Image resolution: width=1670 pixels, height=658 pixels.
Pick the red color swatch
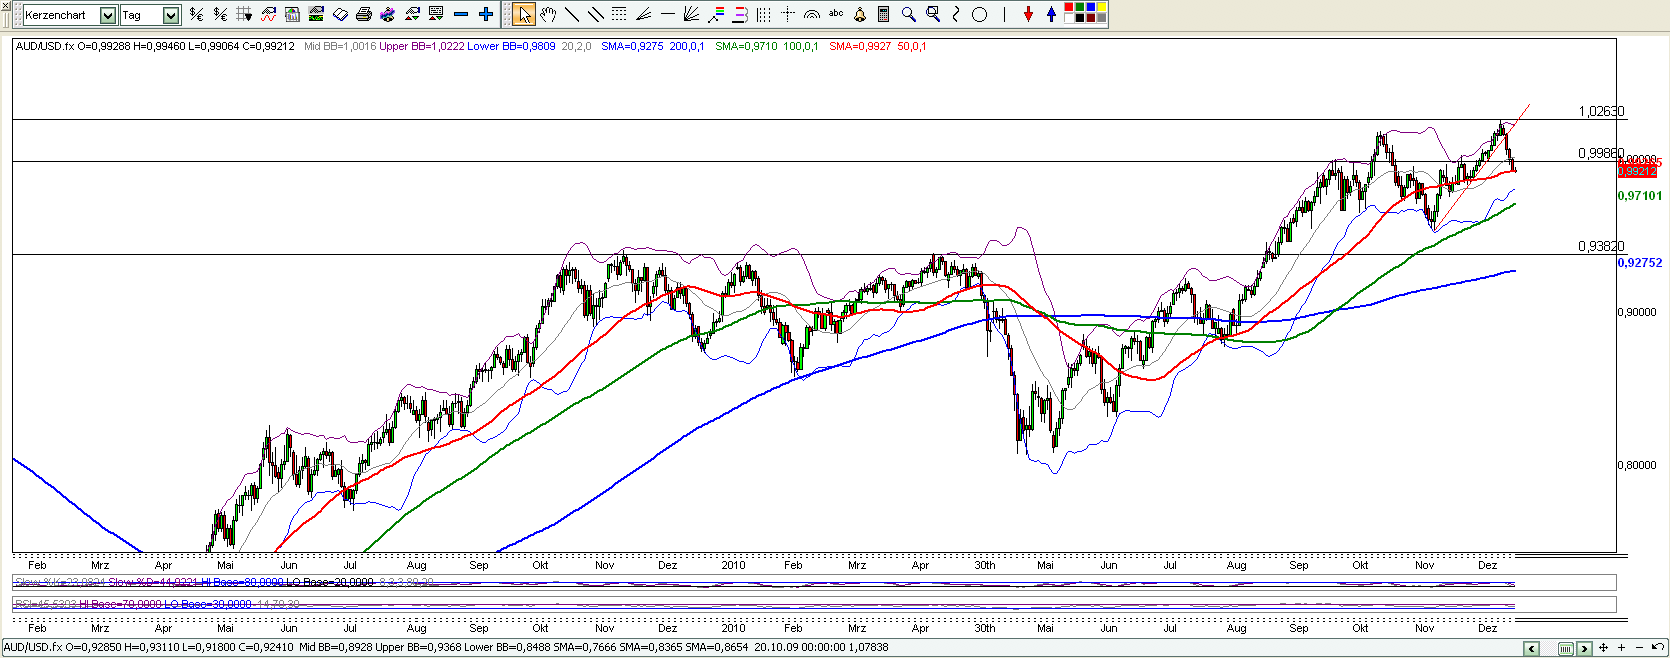point(1070,8)
